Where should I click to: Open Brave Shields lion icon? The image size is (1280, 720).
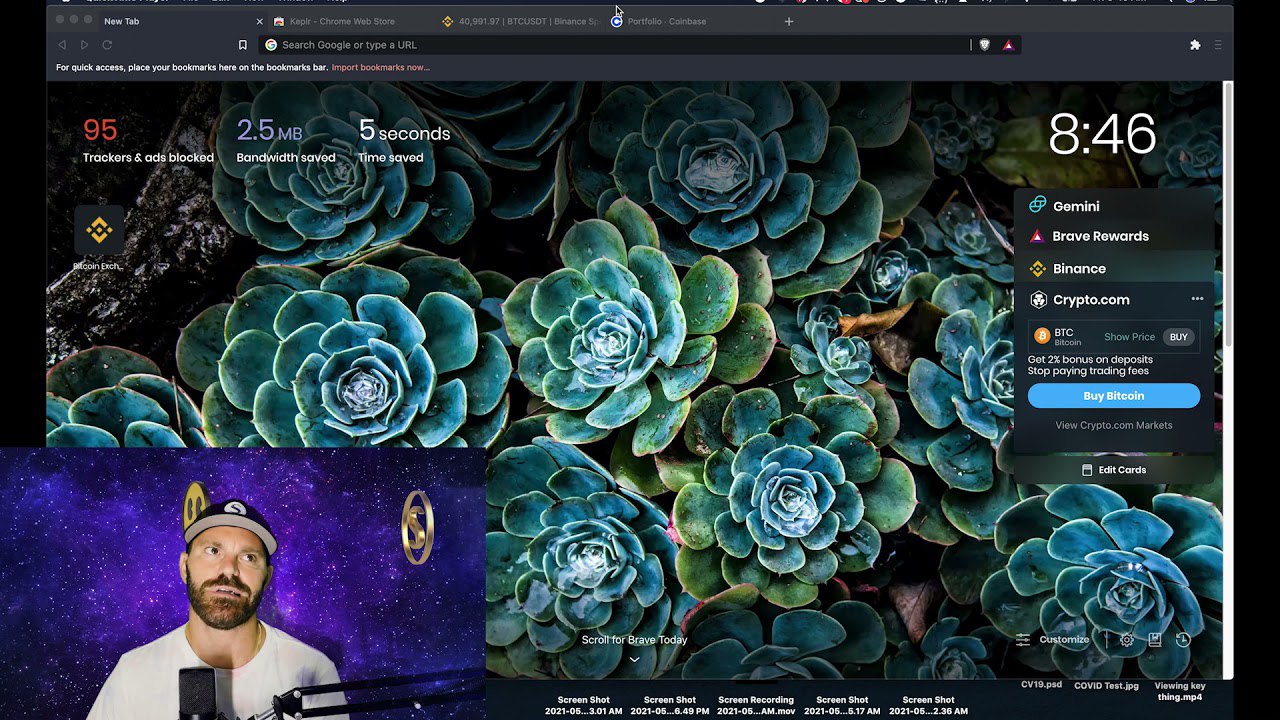coord(984,45)
